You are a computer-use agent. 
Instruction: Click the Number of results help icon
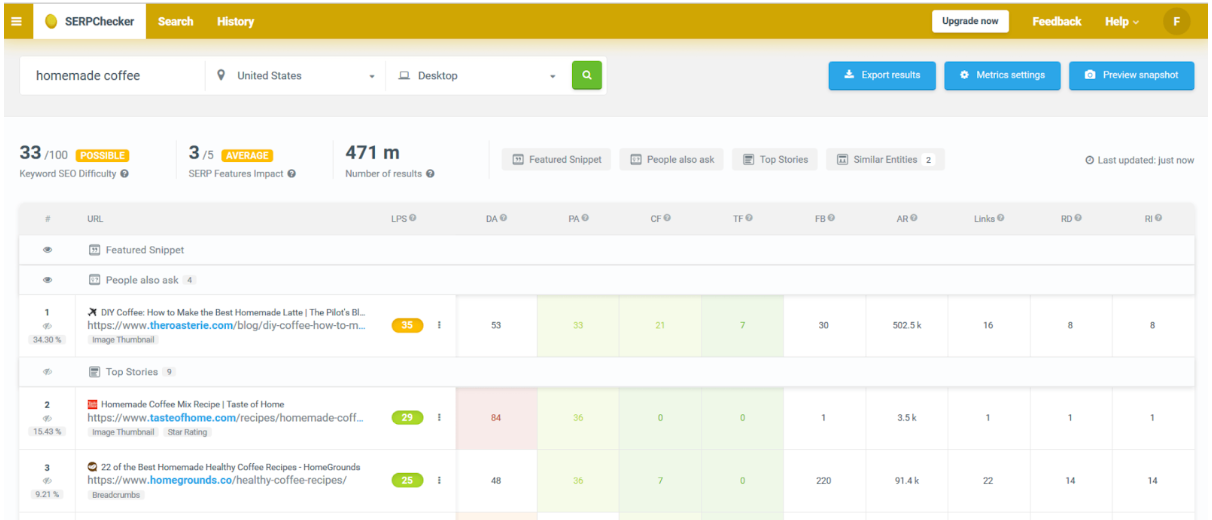click(x=430, y=174)
